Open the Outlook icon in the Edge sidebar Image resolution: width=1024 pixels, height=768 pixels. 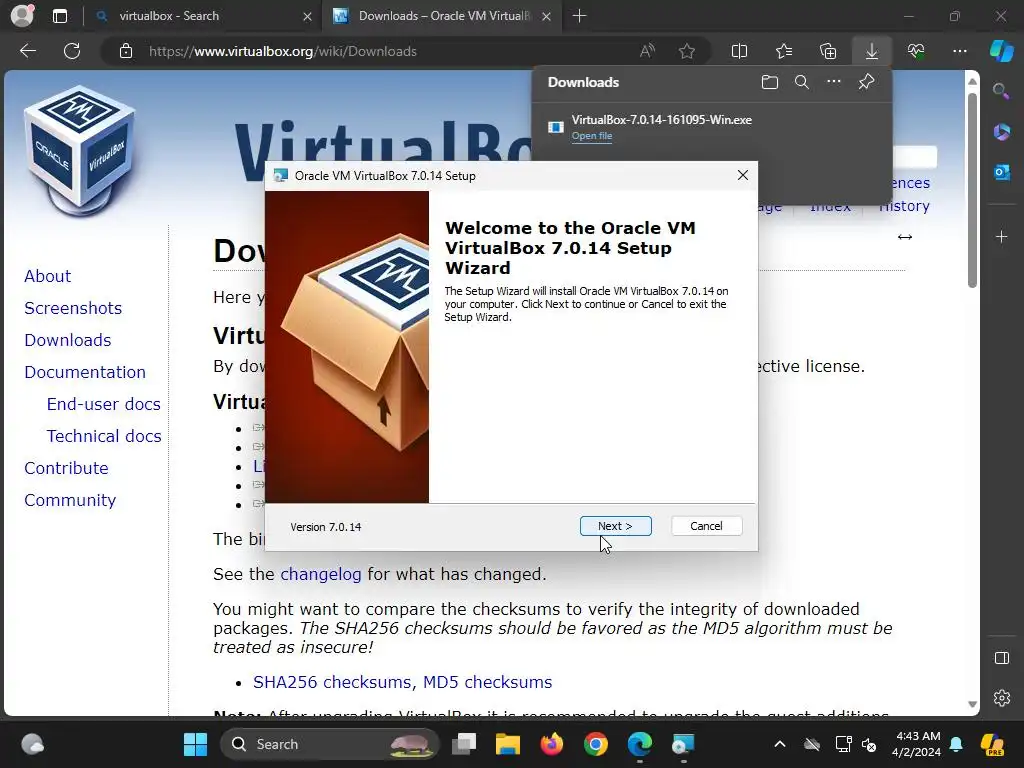coord(1001,172)
